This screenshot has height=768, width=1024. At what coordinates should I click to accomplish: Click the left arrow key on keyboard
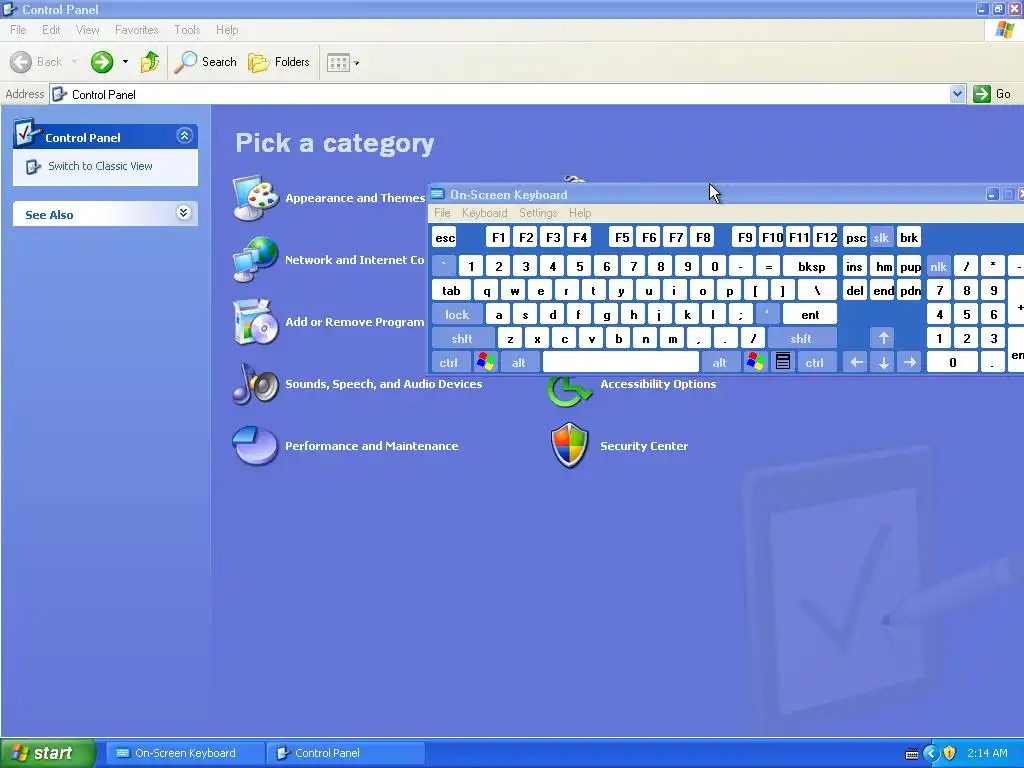pyautogui.click(x=856, y=362)
